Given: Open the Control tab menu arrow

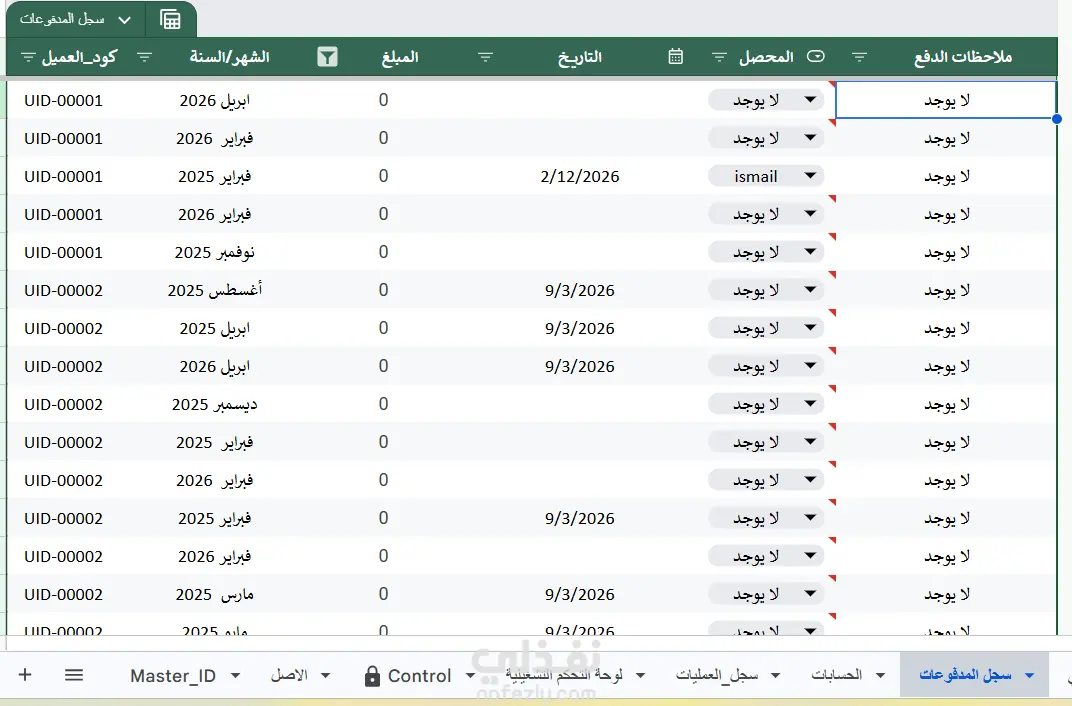Looking at the screenshot, I should tap(470, 675).
